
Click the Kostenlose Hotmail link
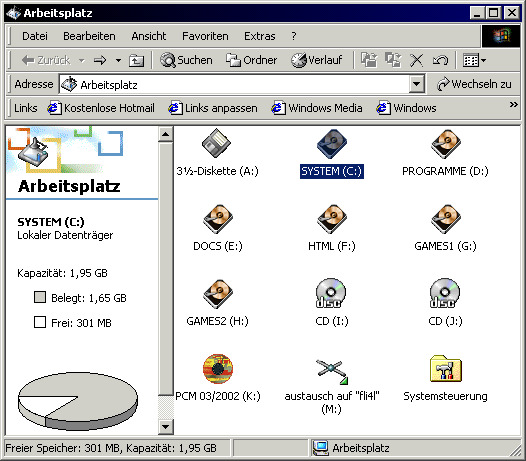pos(101,108)
